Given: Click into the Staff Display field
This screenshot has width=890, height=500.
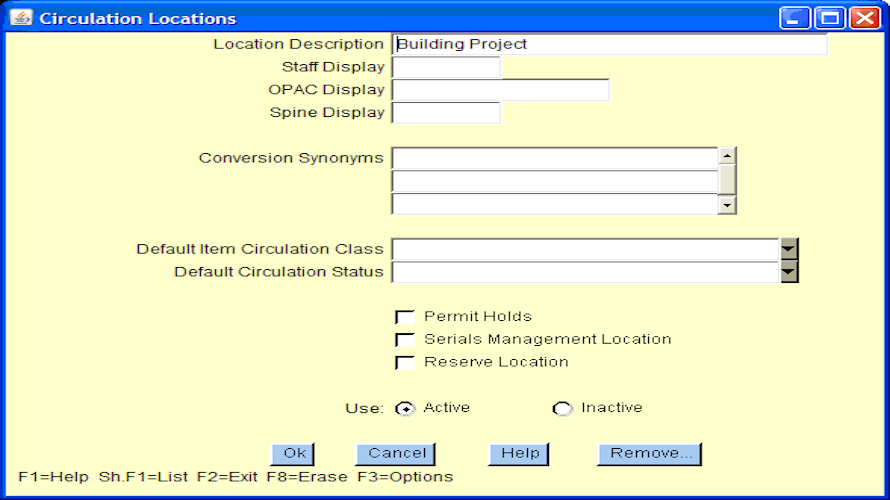Looking at the screenshot, I should [446, 67].
